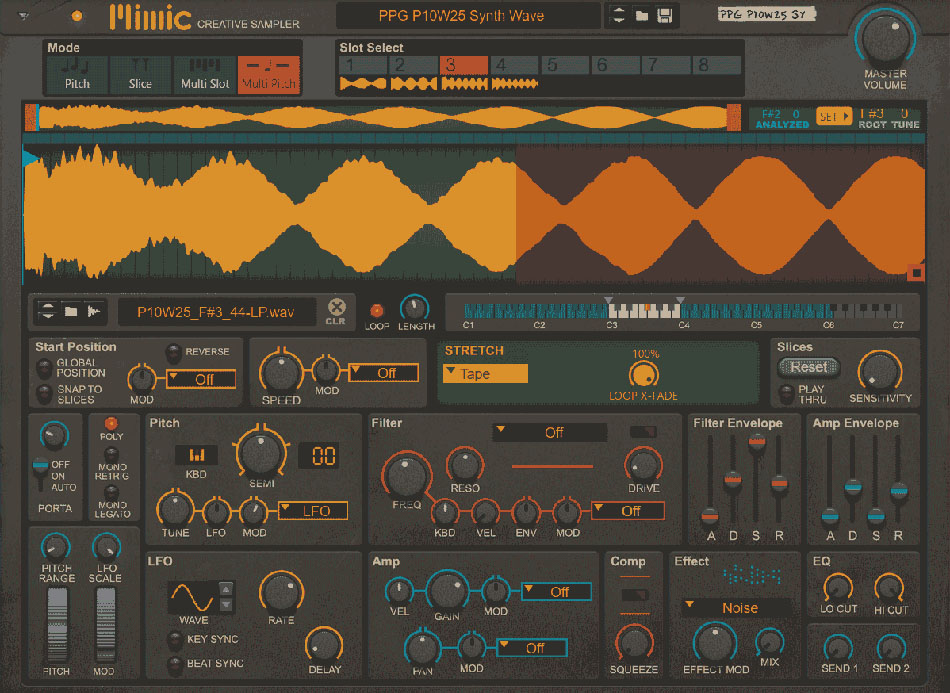The height and width of the screenshot is (693, 950).
Task: Enable MONO LEGATO mode
Action: (111, 492)
